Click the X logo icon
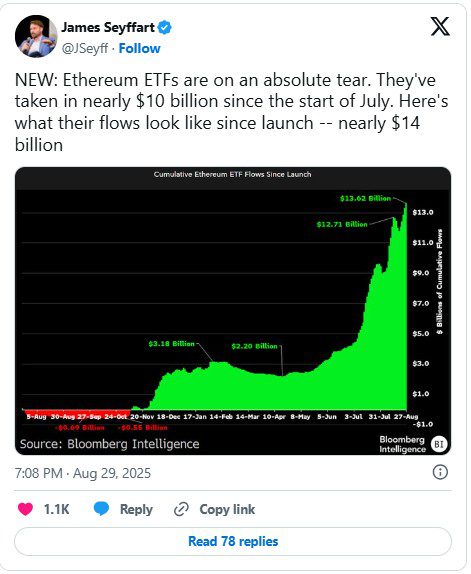 (x=440, y=26)
